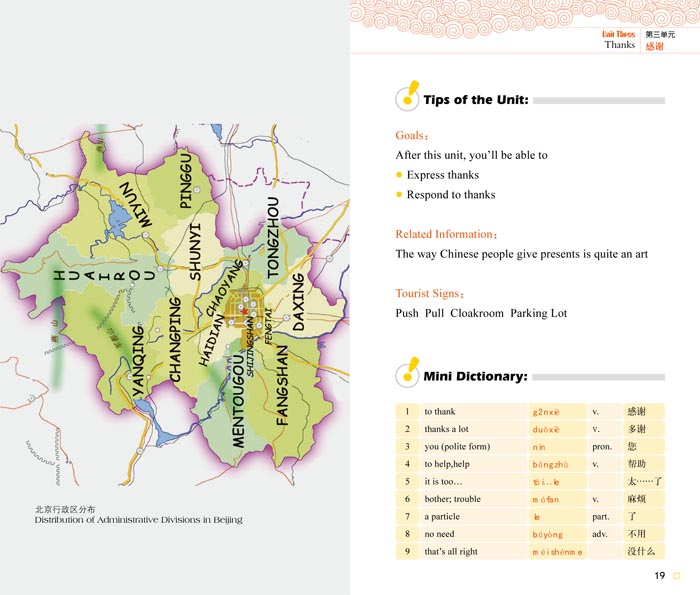Click the sentence After this unit, you'll be able to

[x=471, y=155]
